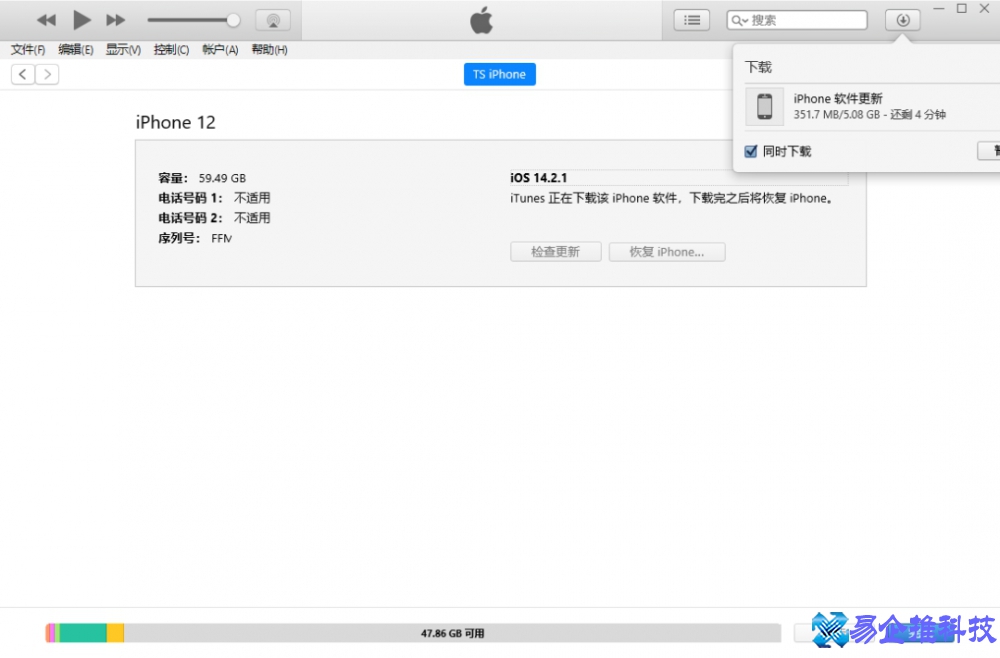Open the 控制(C) menu

[x=170, y=49]
